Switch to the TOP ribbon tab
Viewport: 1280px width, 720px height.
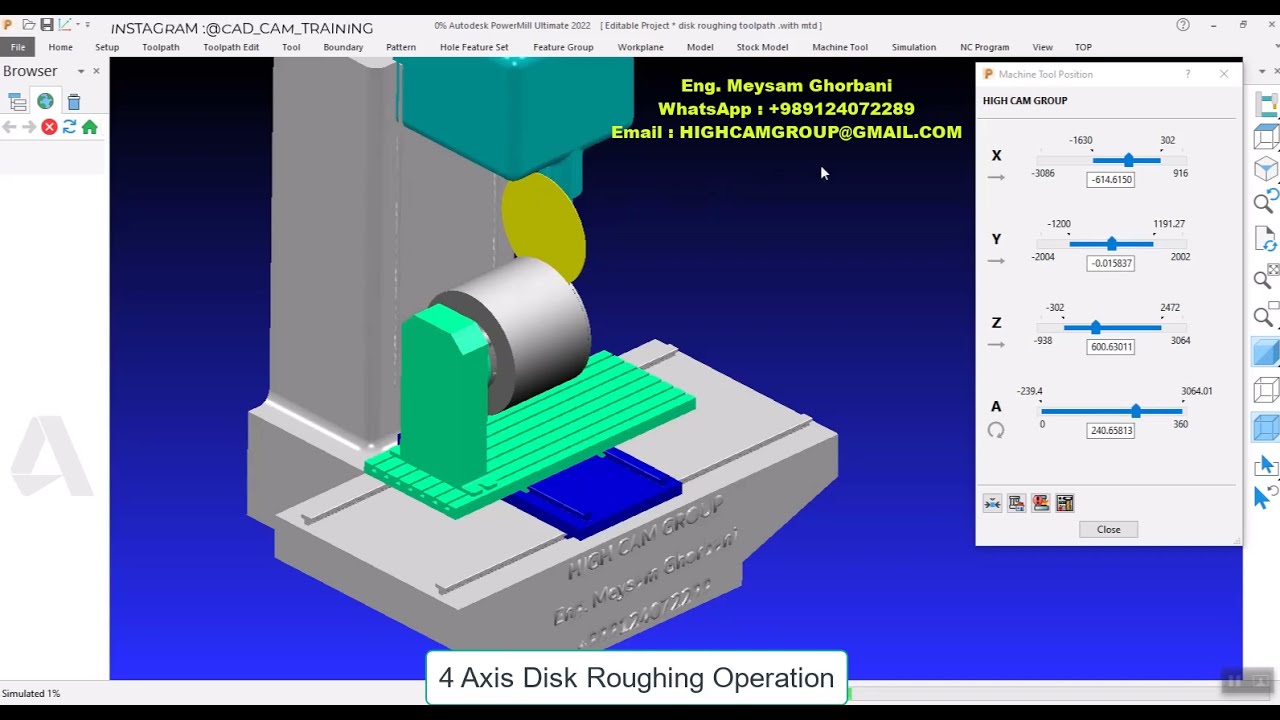tap(1083, 47)
